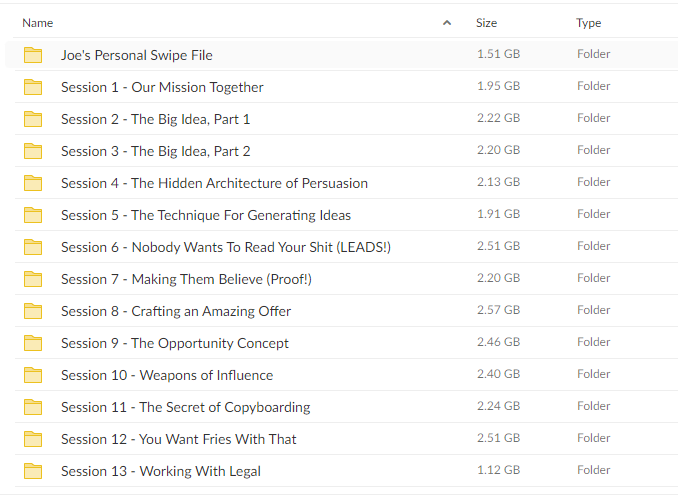Sort the list by the Size column header
The width and height of the screenshot is (678, 499).
[x=486, y=23]
